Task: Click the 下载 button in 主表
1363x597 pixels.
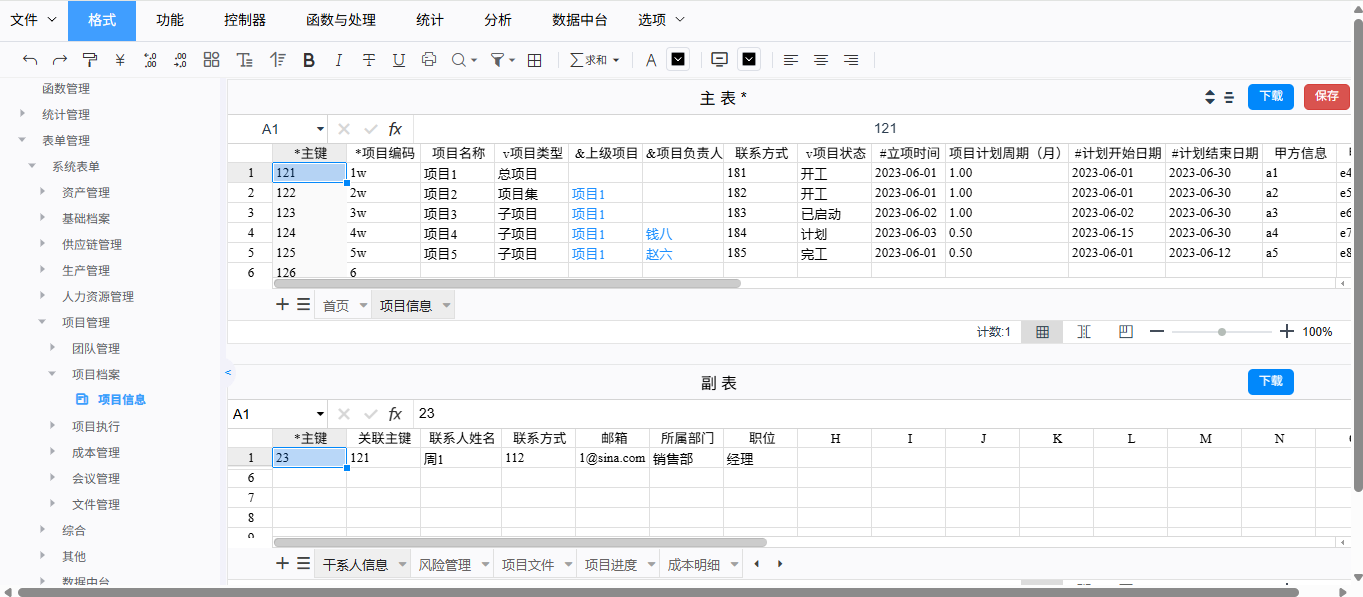Action: [x=1270, y=96]
